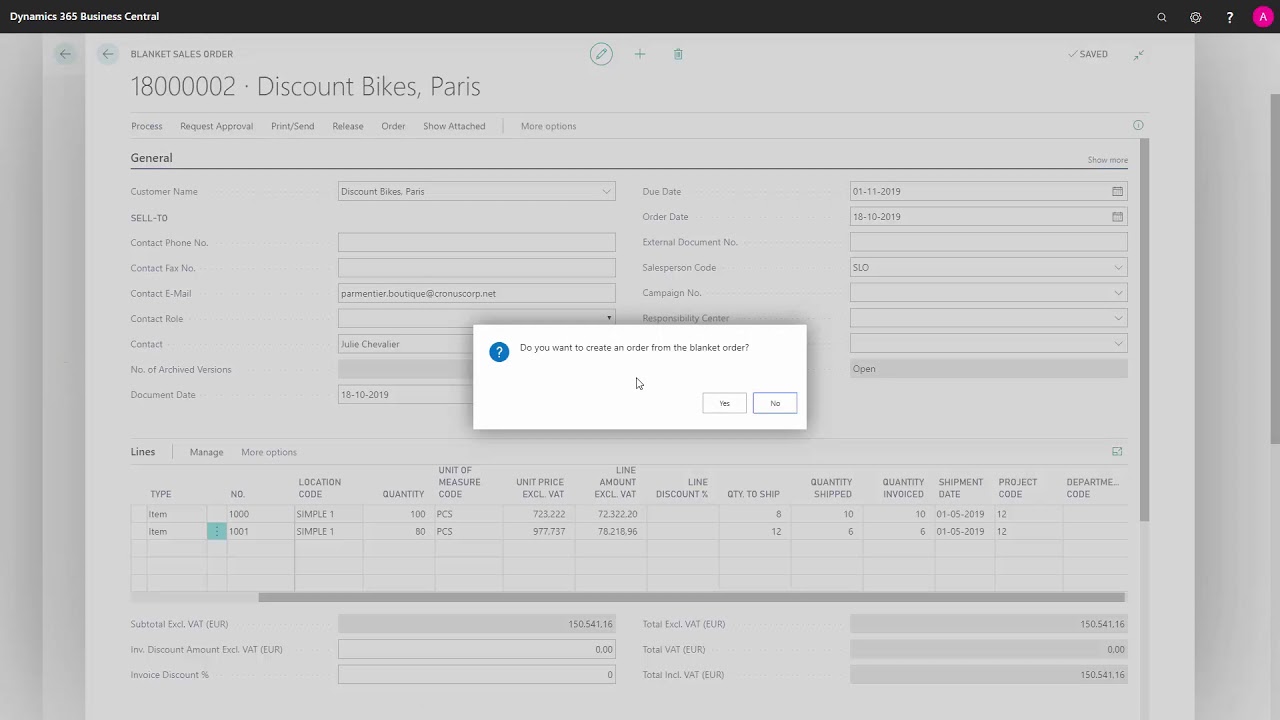Click the plus icon to create new
The width and height of the screenshot is (1280, 720).
(640, 54)
